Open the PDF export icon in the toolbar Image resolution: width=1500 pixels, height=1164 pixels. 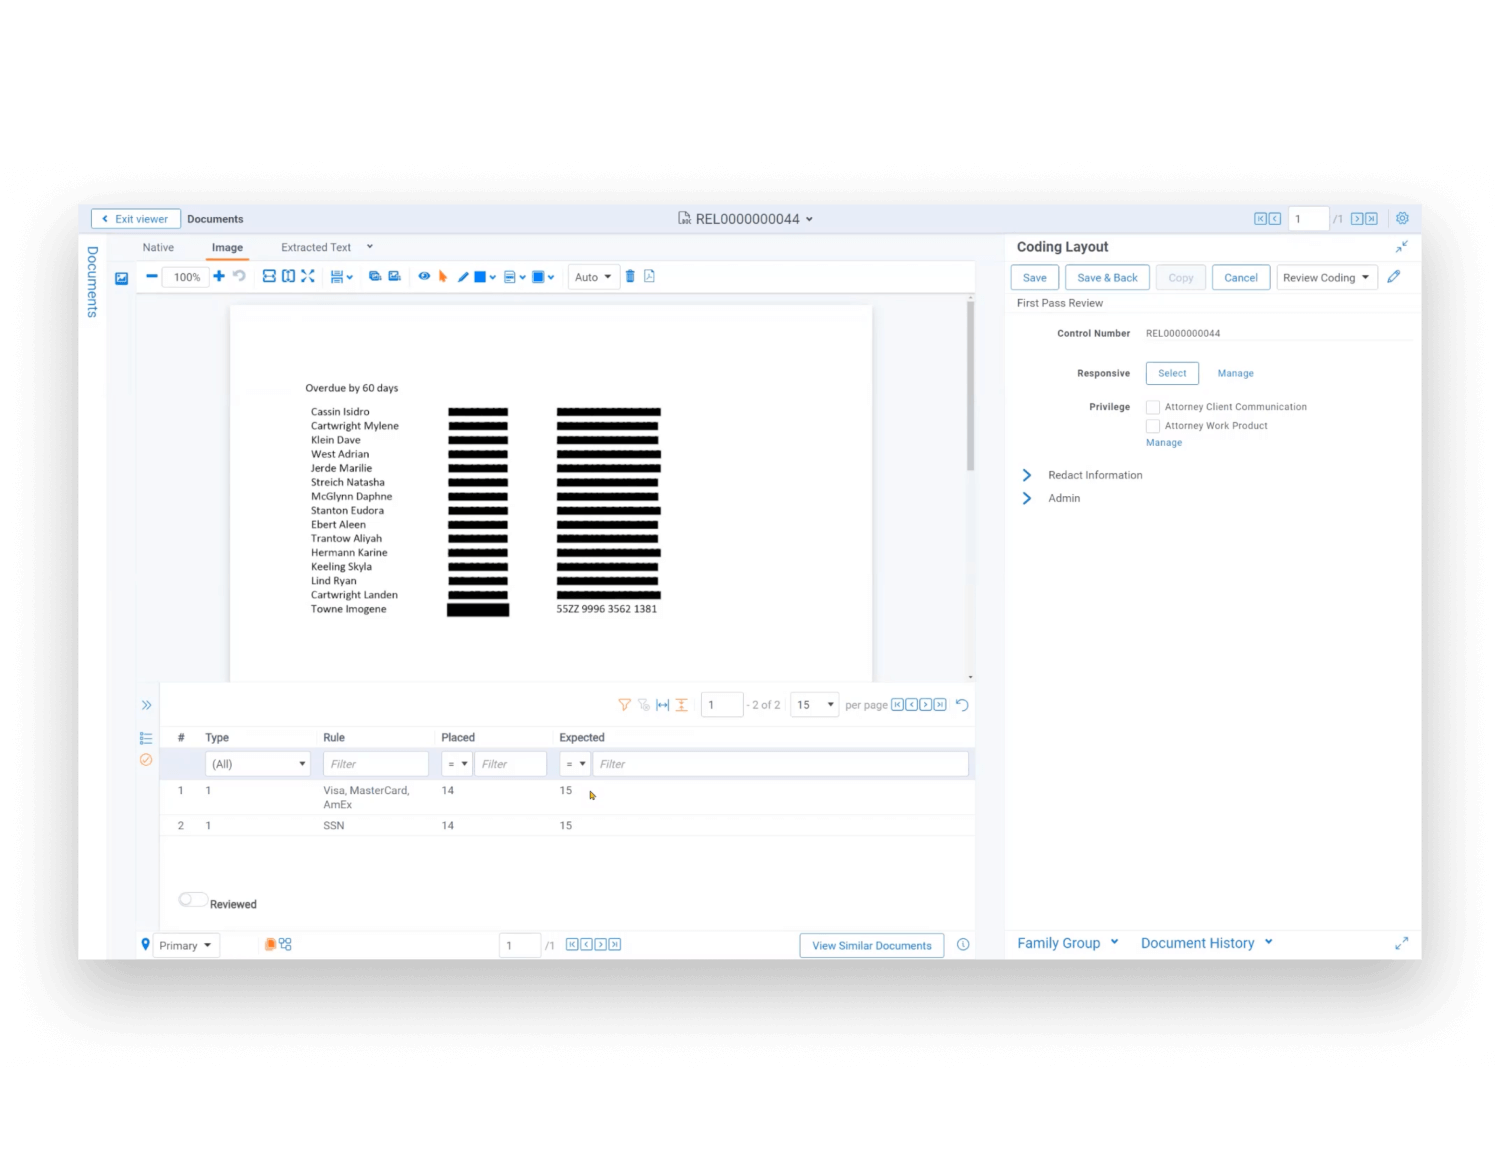tap(648, 277)
